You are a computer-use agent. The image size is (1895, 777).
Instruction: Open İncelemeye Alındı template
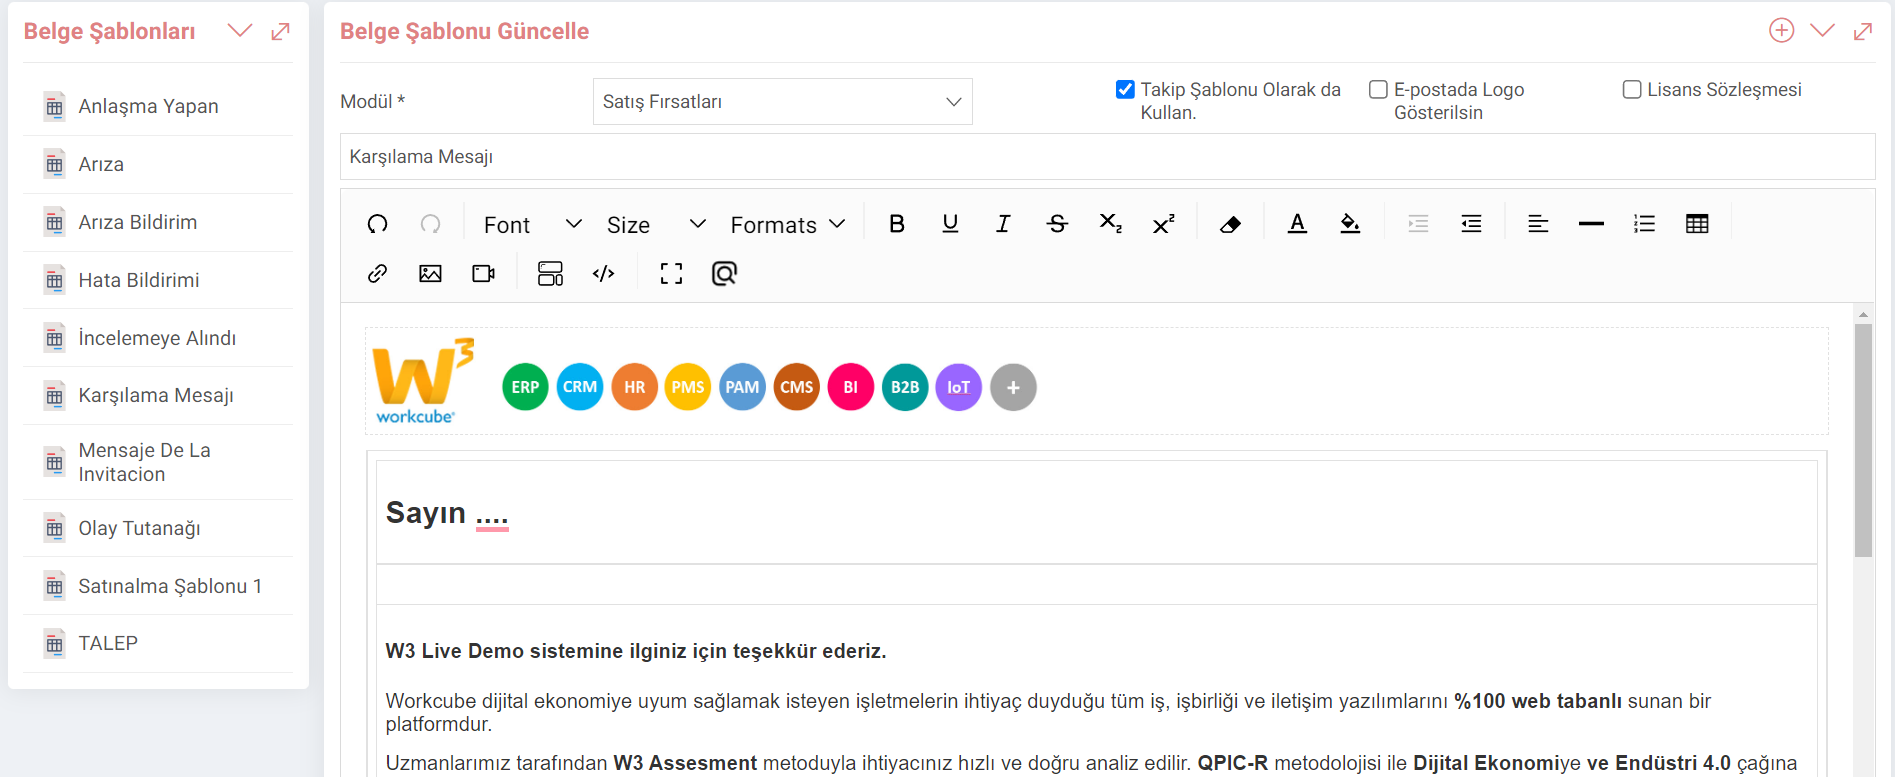(158, 338)
